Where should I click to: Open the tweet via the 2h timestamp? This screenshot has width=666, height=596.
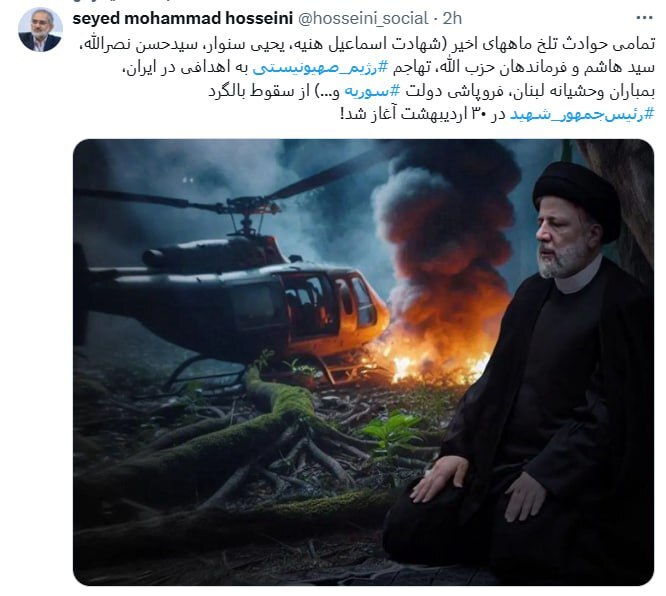tap(452, 19)
